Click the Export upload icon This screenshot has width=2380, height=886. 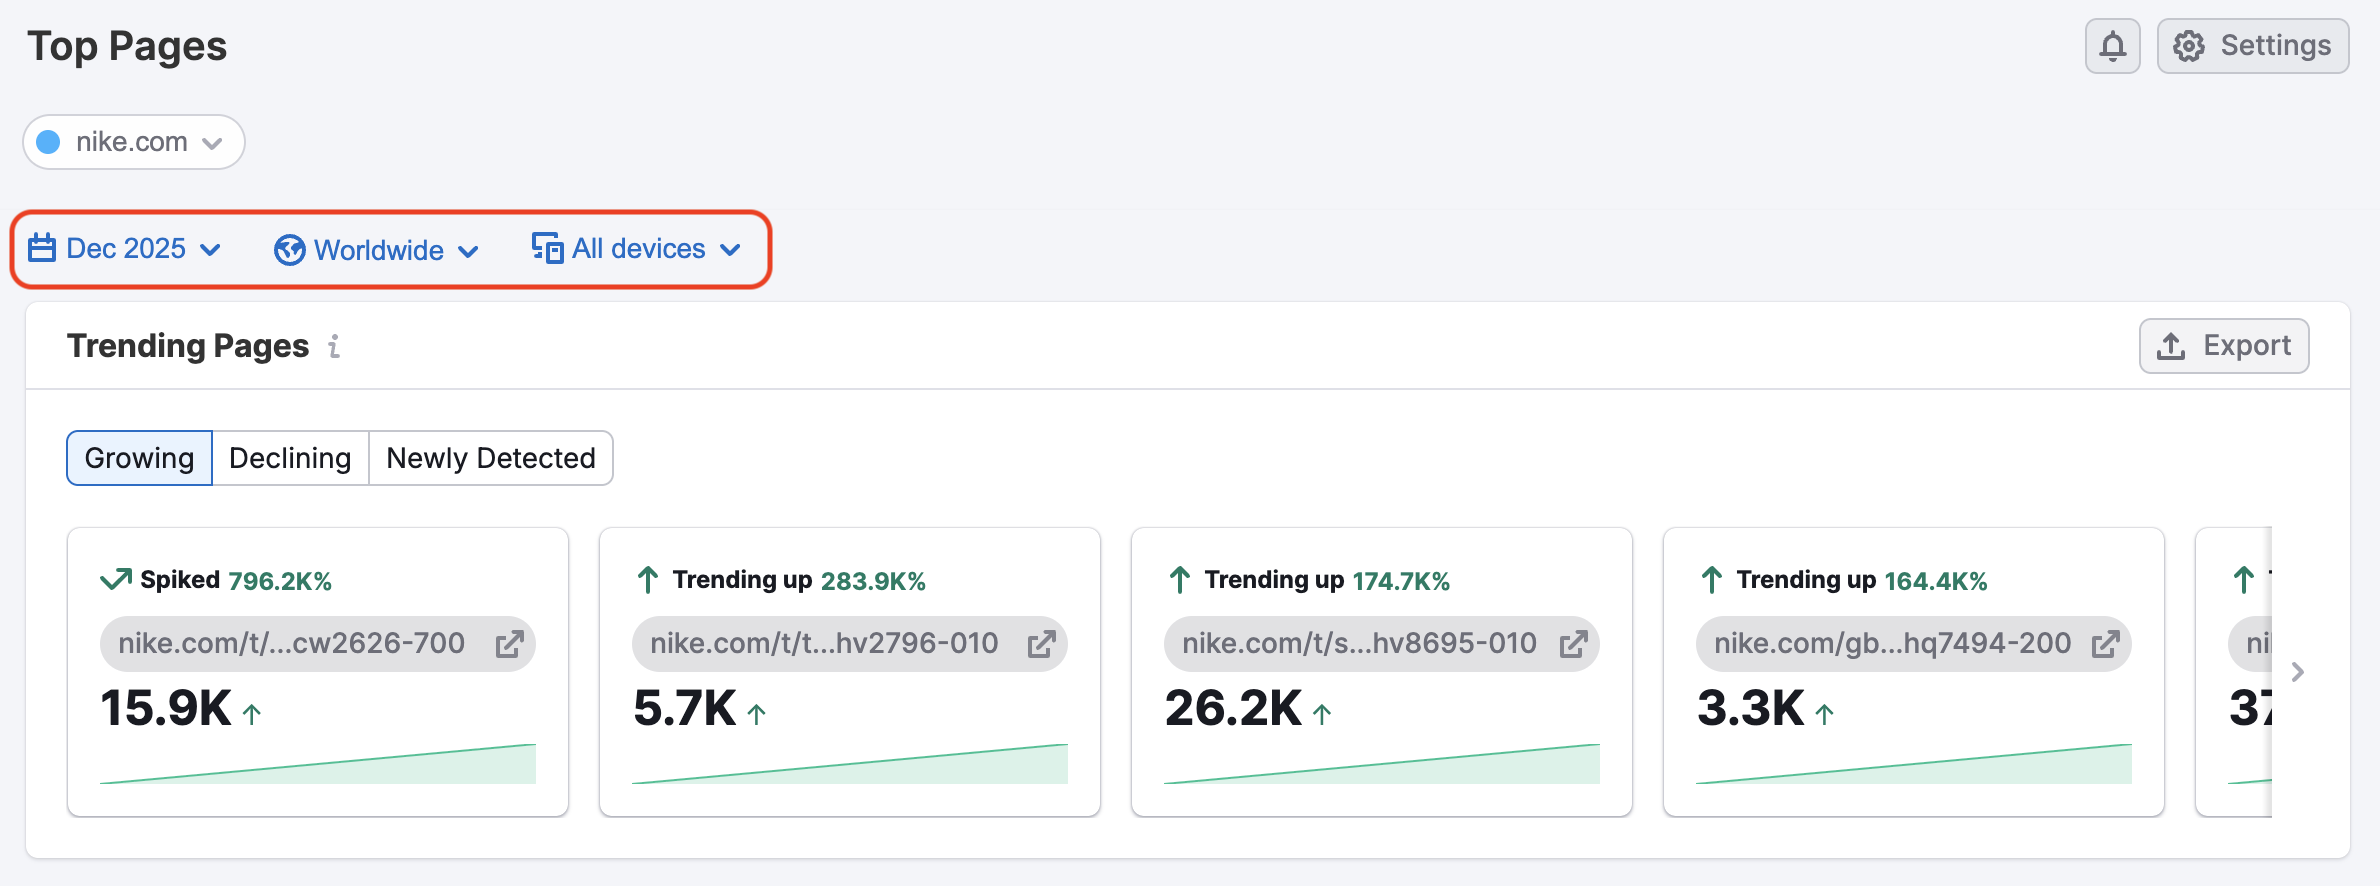pyautogui.click(x=2170, y=345)
